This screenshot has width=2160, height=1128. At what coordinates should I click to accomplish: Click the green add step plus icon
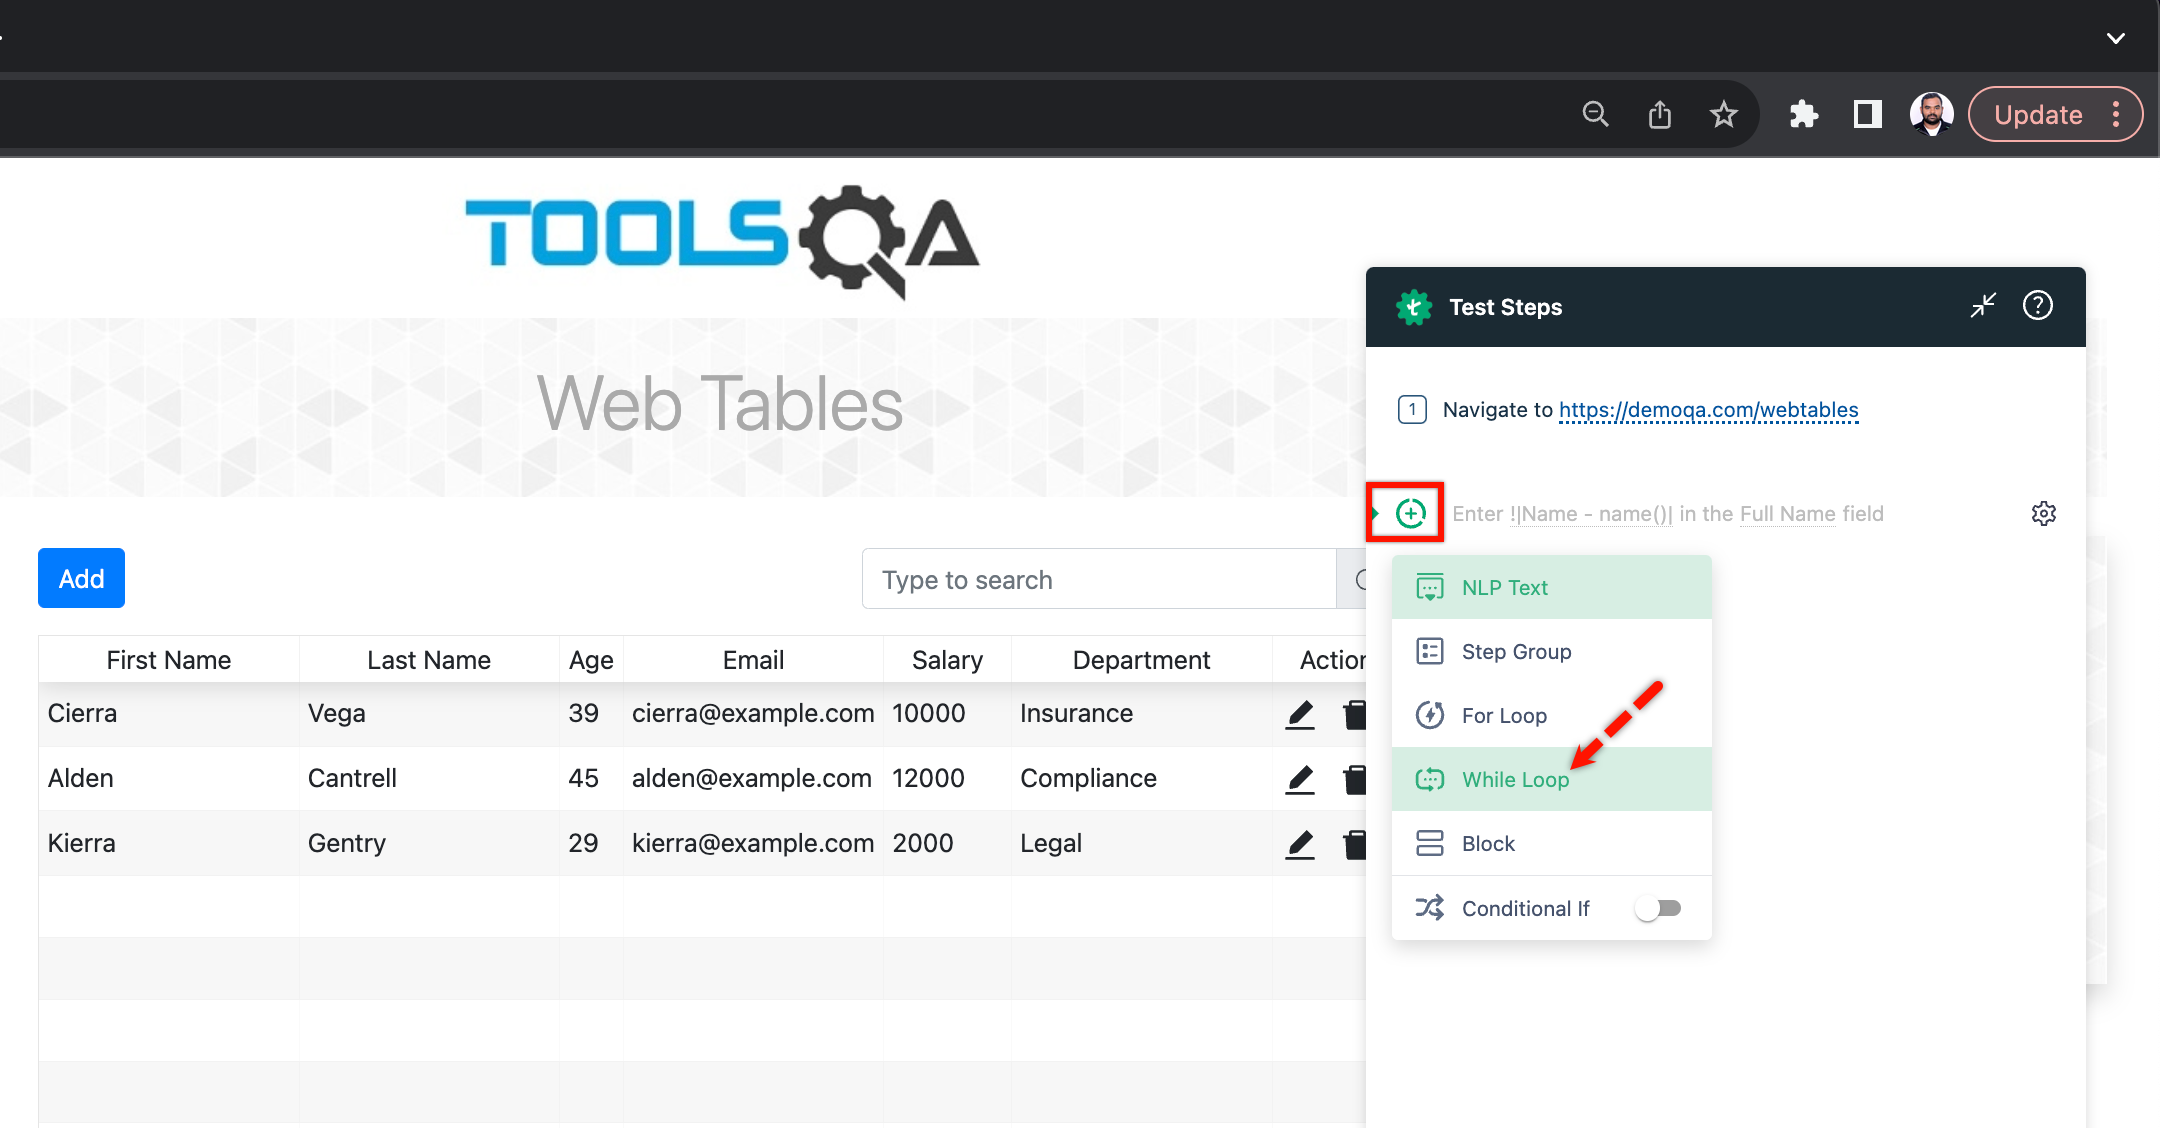pyautogui.click(x=1411, y=513)
